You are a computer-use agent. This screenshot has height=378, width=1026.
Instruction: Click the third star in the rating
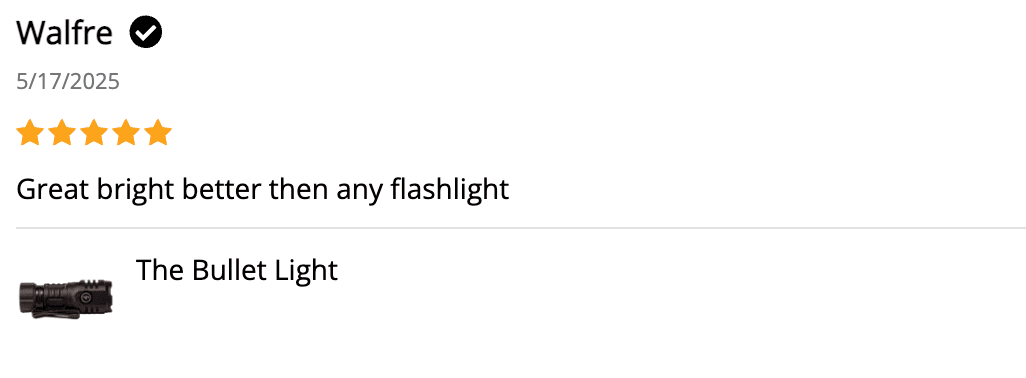pos(94,133)
